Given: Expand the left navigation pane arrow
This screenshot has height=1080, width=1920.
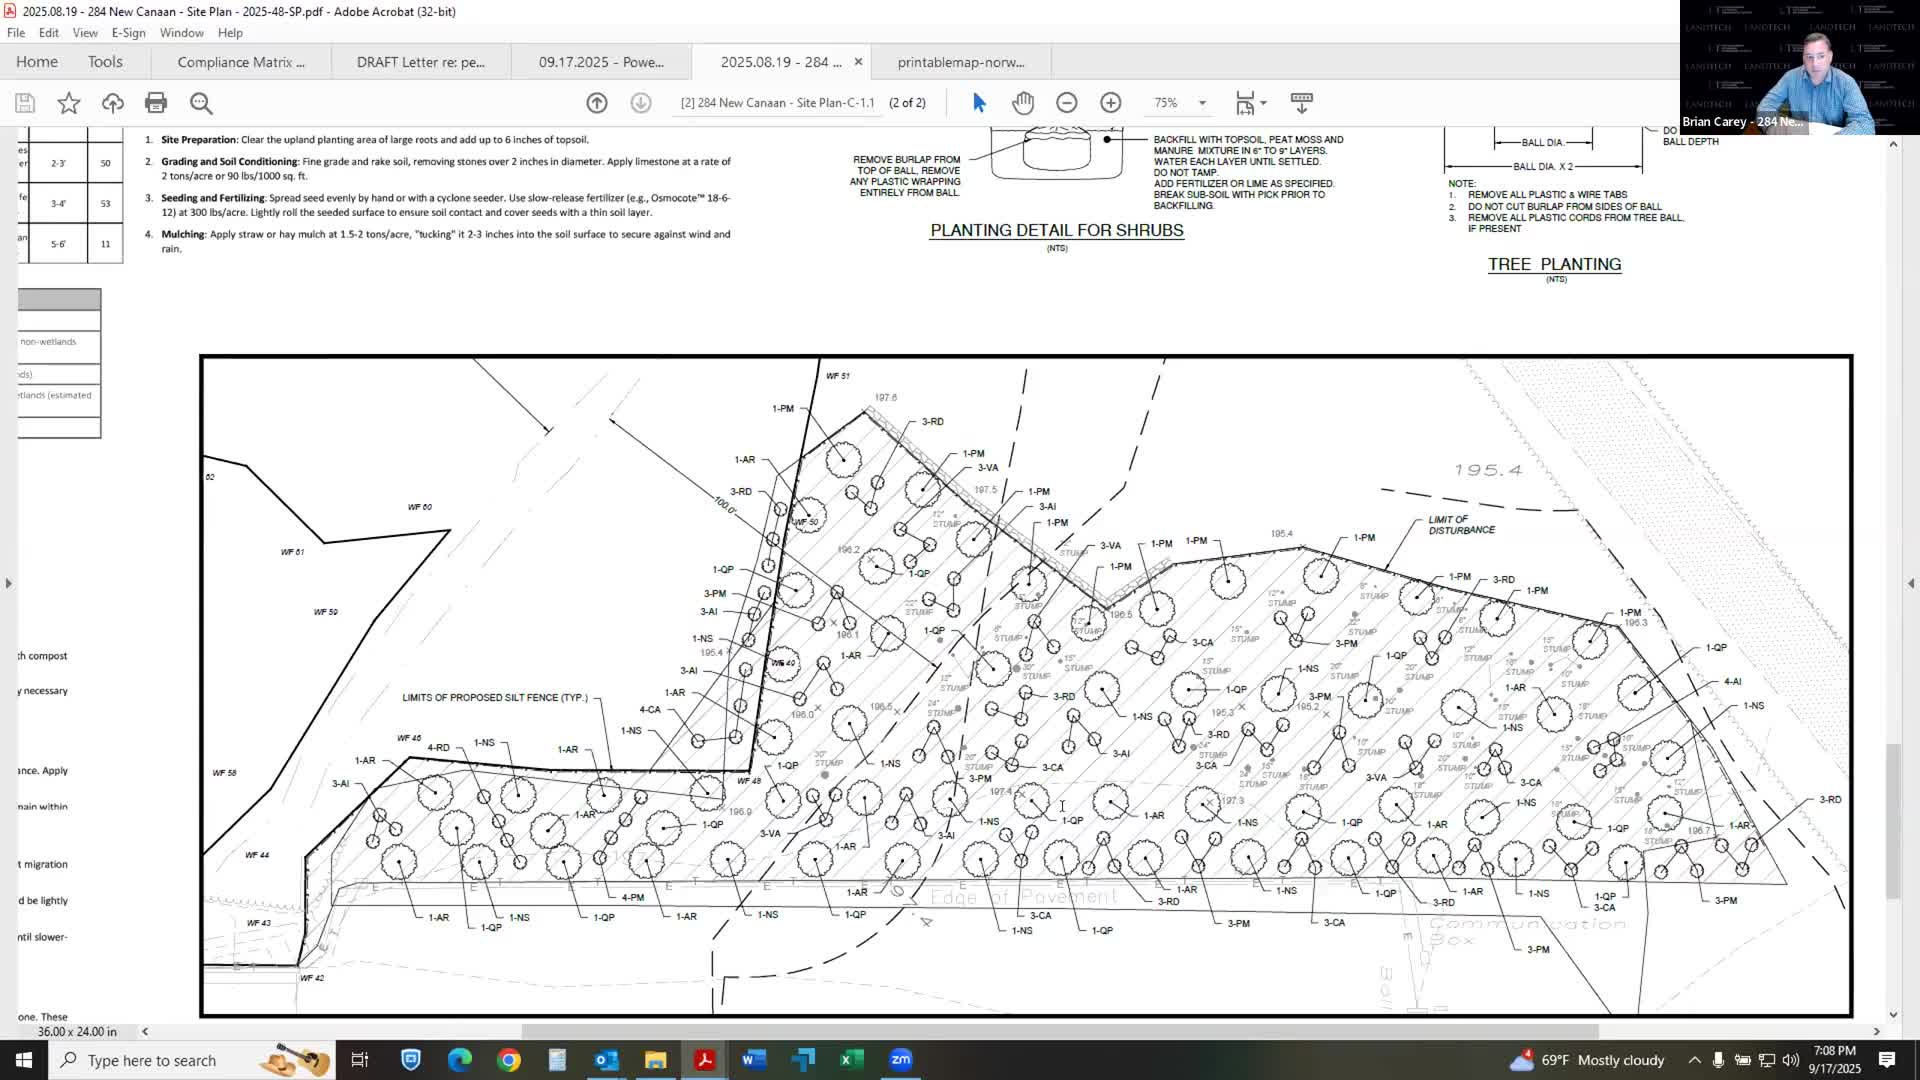Looking at the screenshot, I should tap(8, 583).
